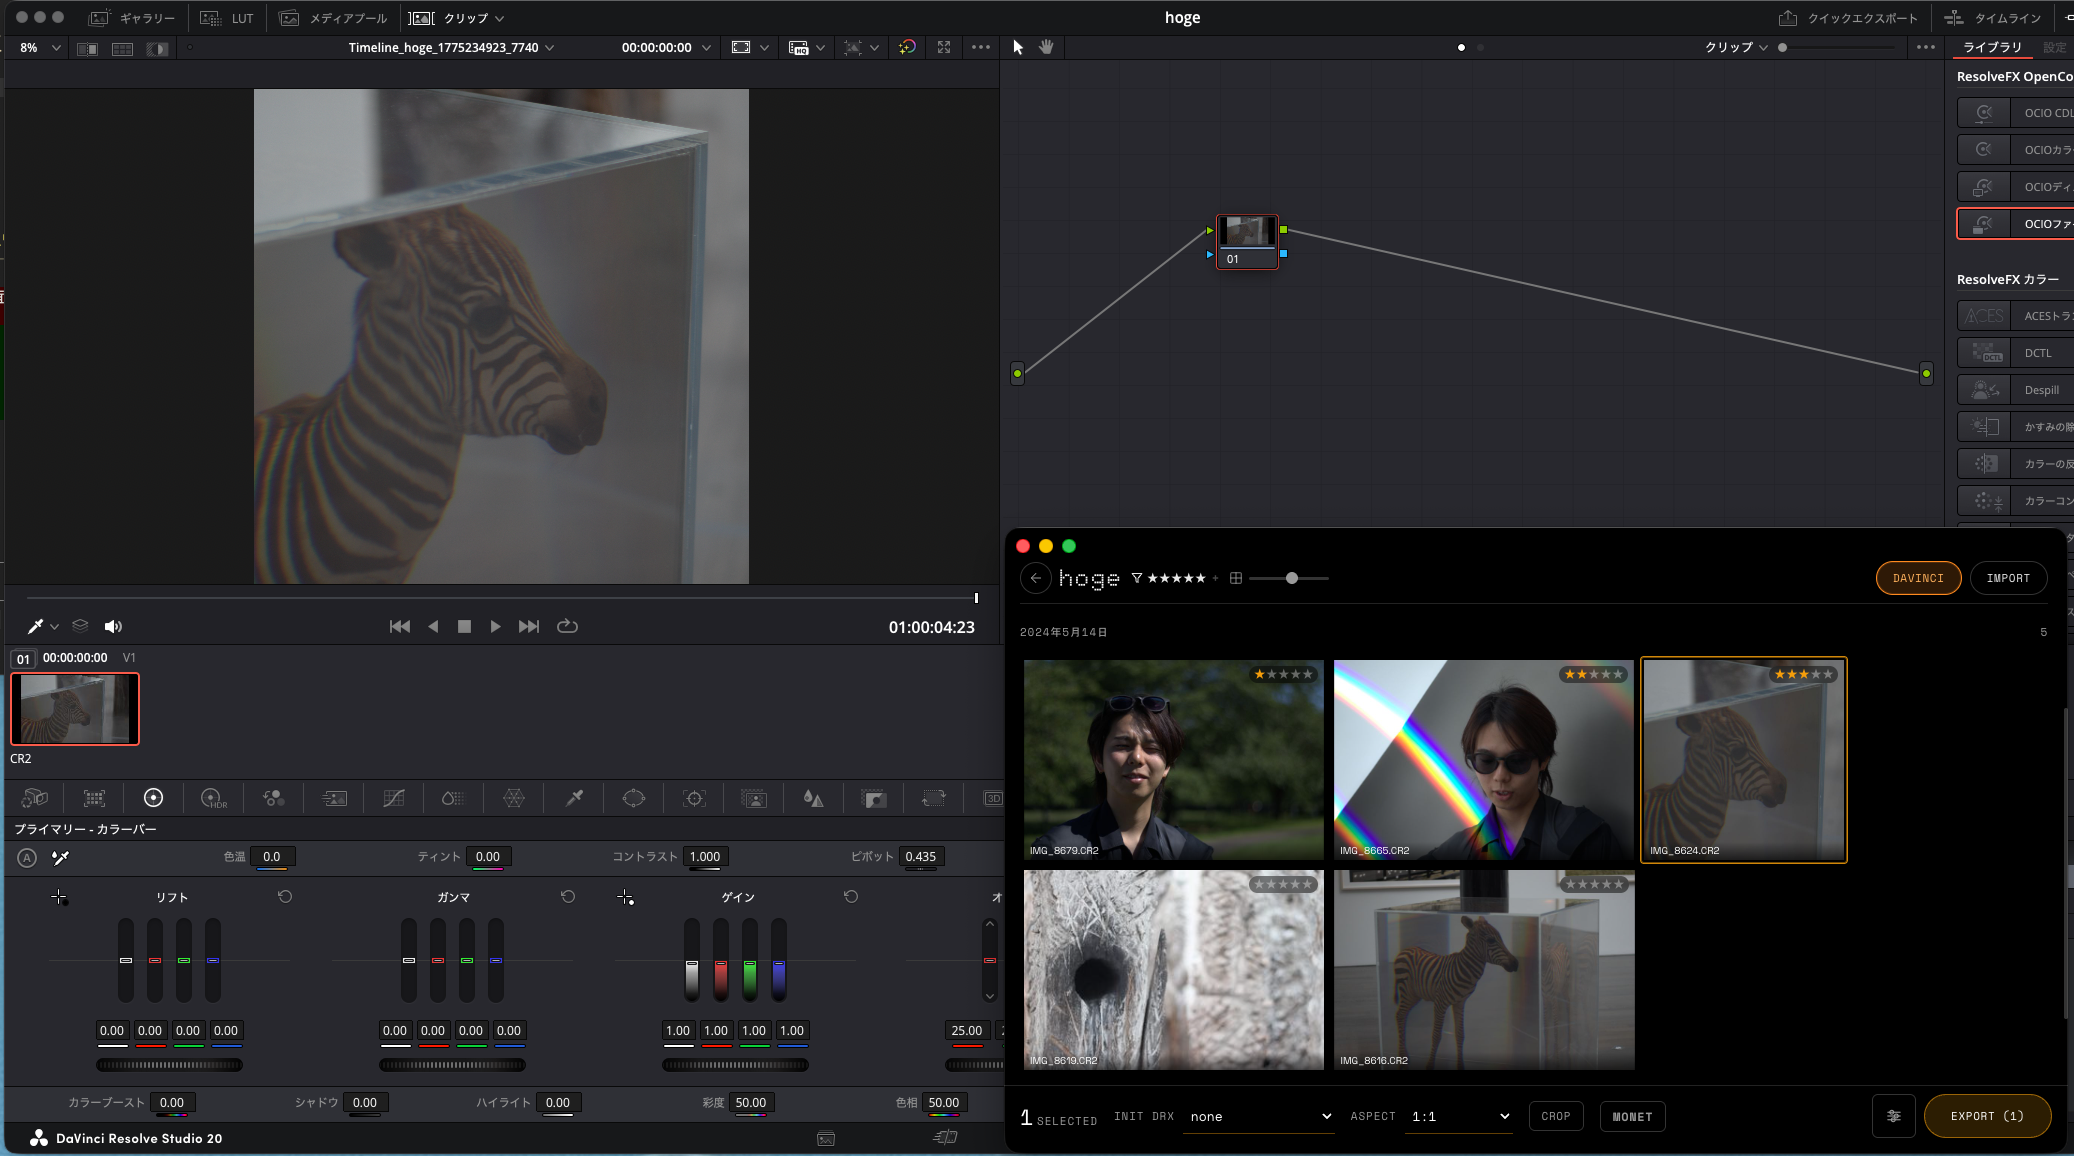Image resolution: width=2074 pixels, height=1156 pixels.
Task: Open the INIT DRX none dropdown
Action: click(1258, 1116)
